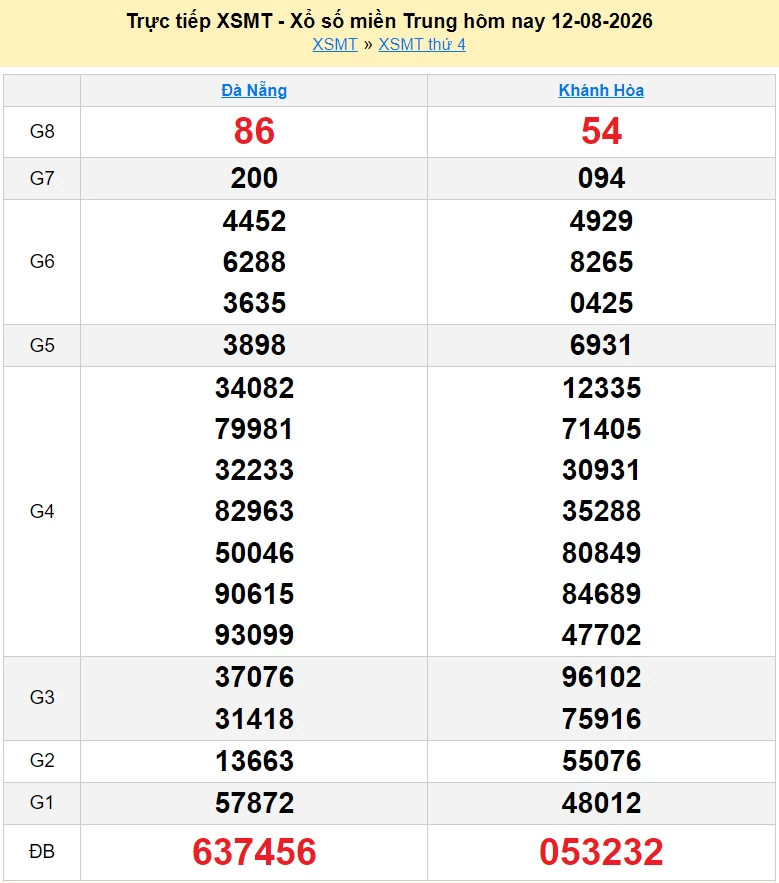779x883 pixels.
Task: Select G5 number 3898
Action: tap(254, 345)
